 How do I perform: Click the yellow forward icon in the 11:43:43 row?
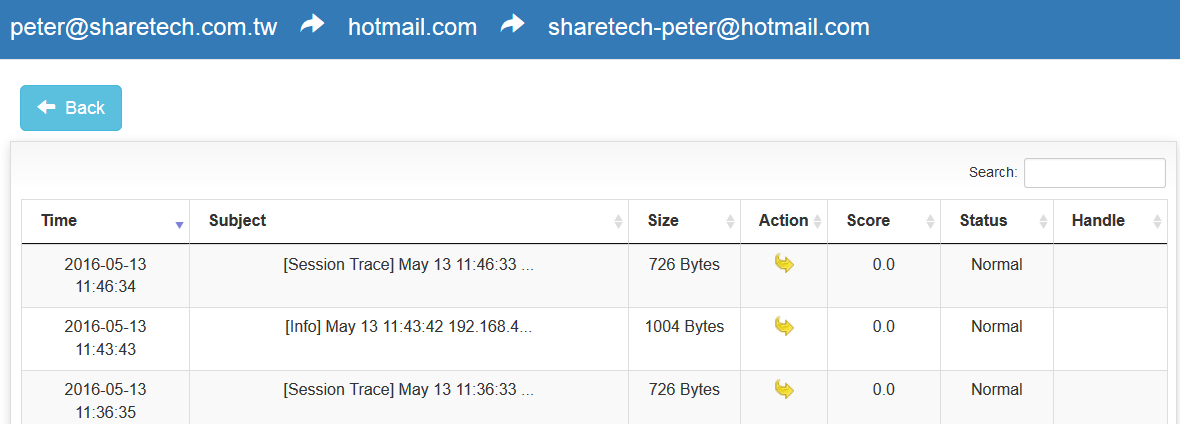pyautogui.click(x=784, y=326)
